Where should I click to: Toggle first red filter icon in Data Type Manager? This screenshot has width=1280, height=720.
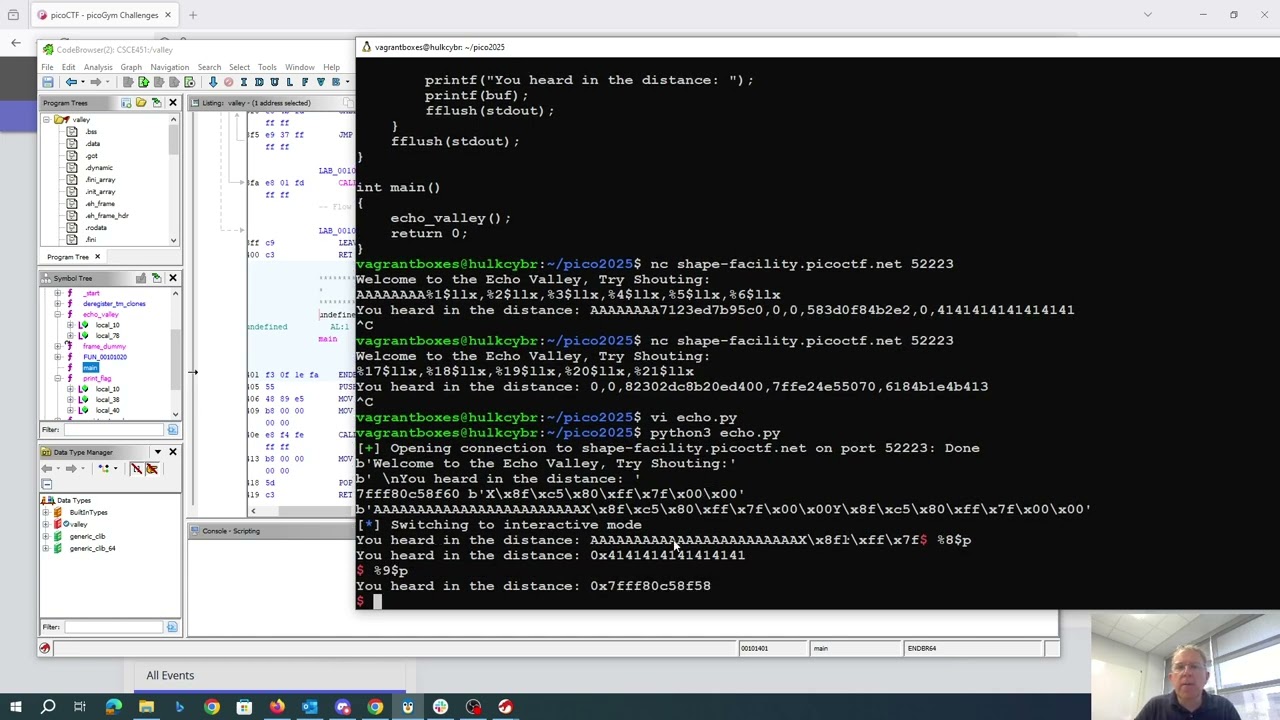(x=137, y=469)
